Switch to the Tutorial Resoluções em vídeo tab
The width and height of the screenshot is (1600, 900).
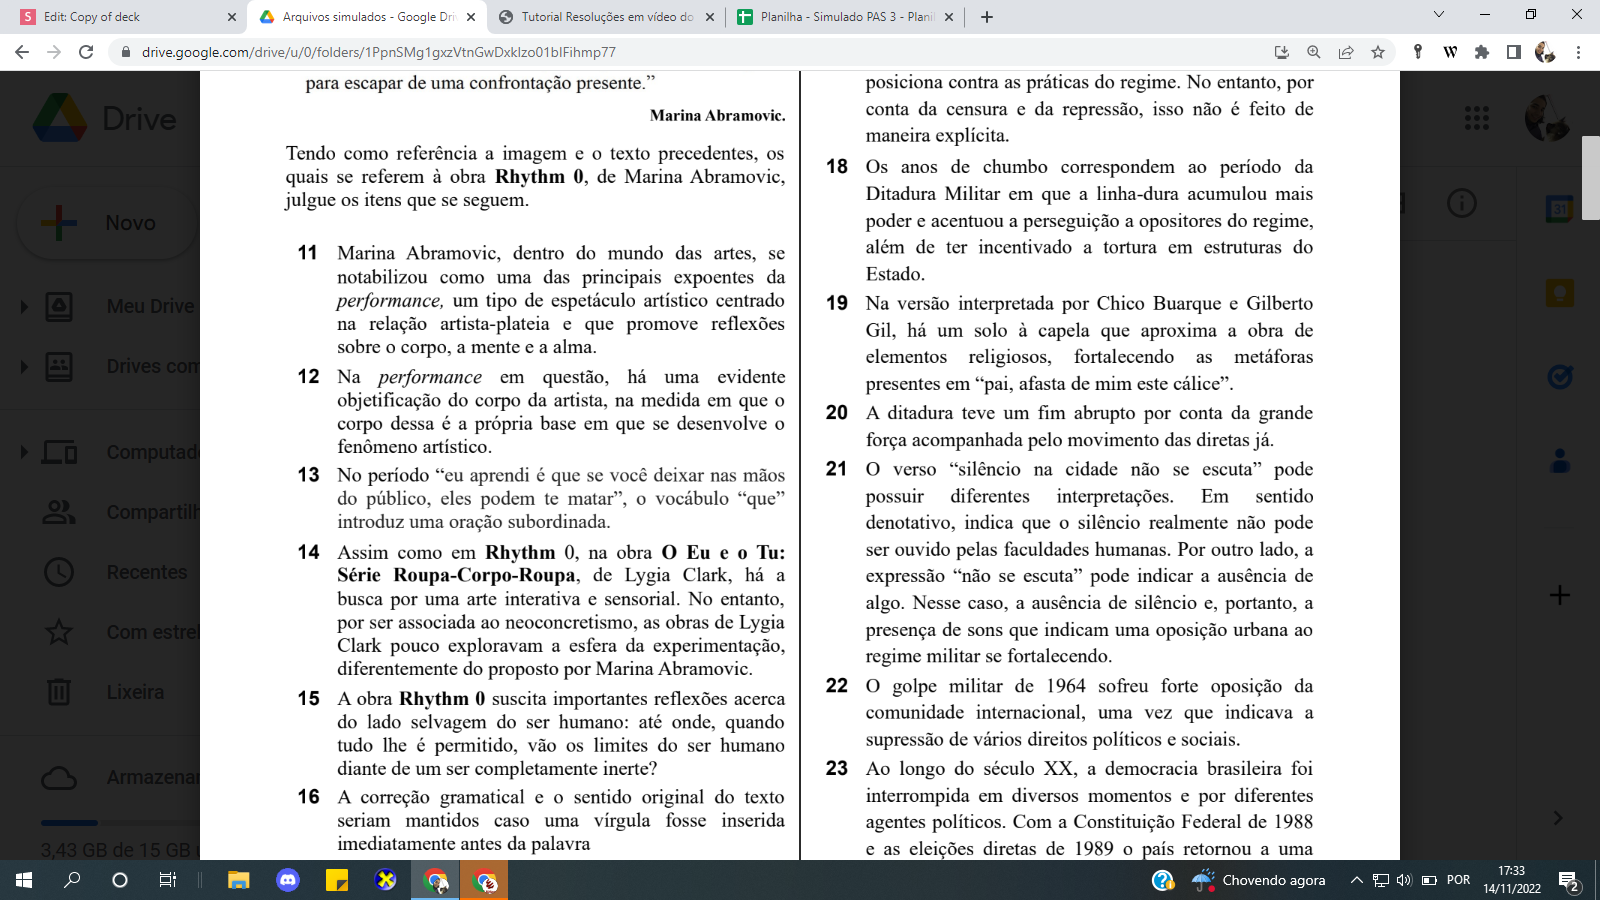(x=605, y=17)
